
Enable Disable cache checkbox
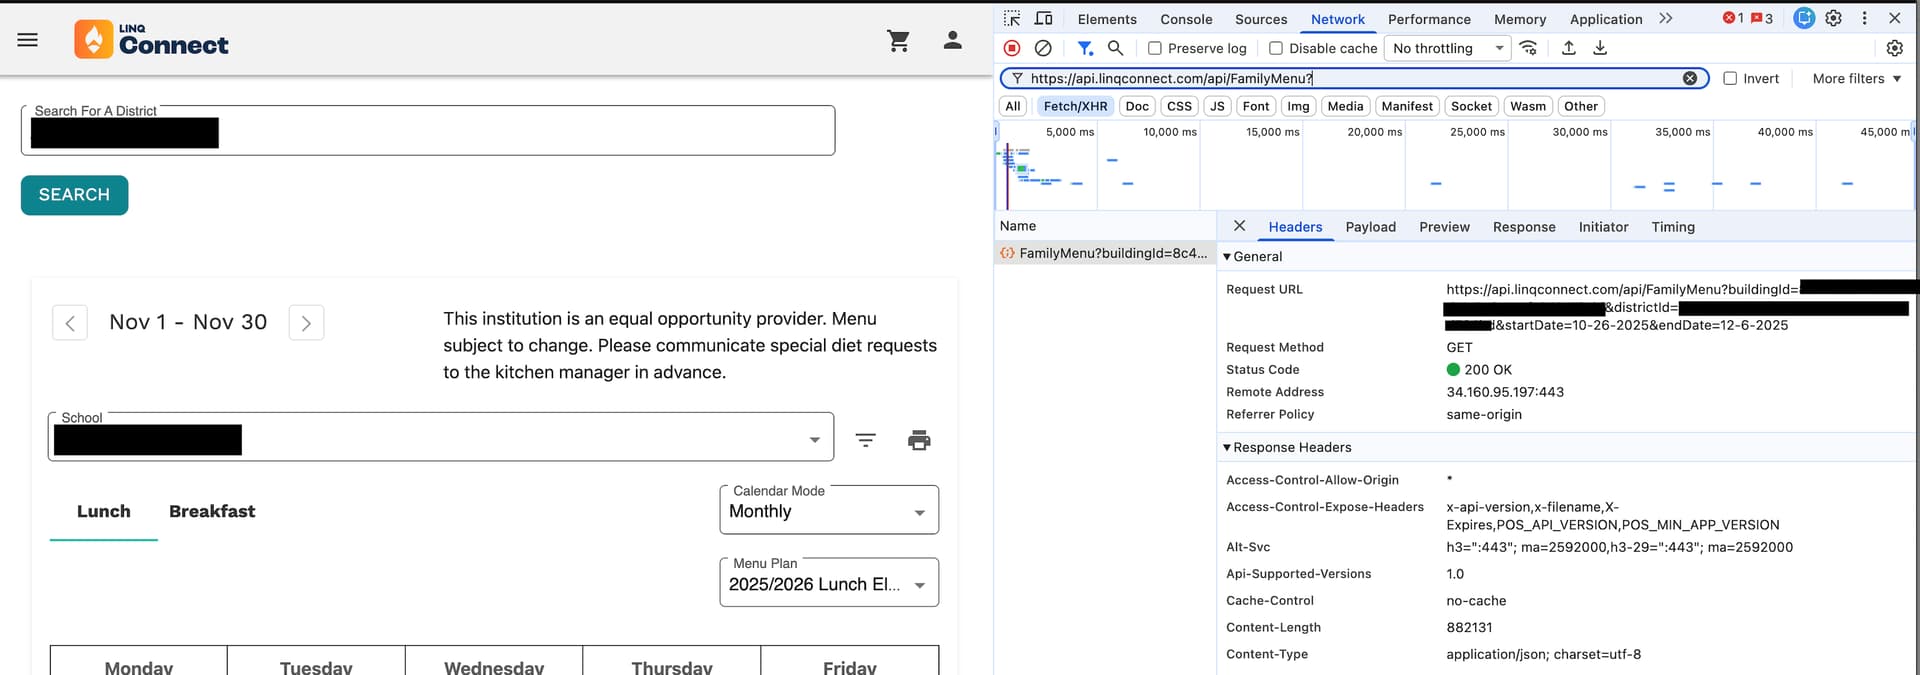1276,48
